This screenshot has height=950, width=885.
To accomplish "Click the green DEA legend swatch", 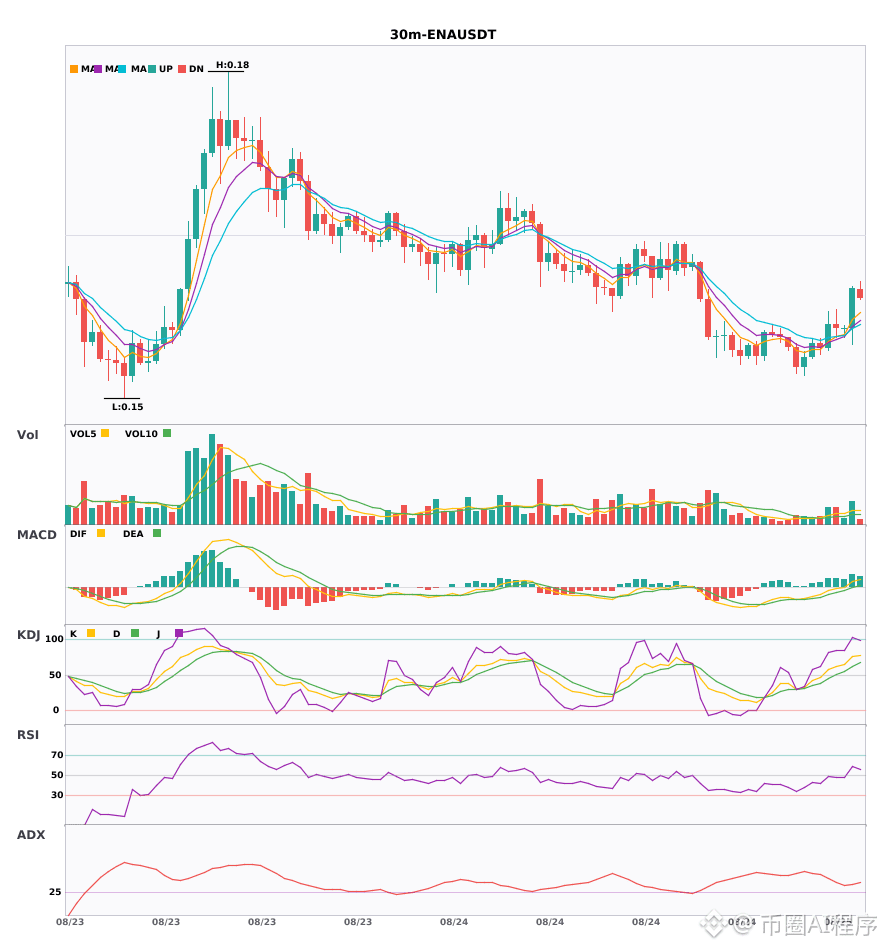I will pyautogui.click(x=157, y=533).
